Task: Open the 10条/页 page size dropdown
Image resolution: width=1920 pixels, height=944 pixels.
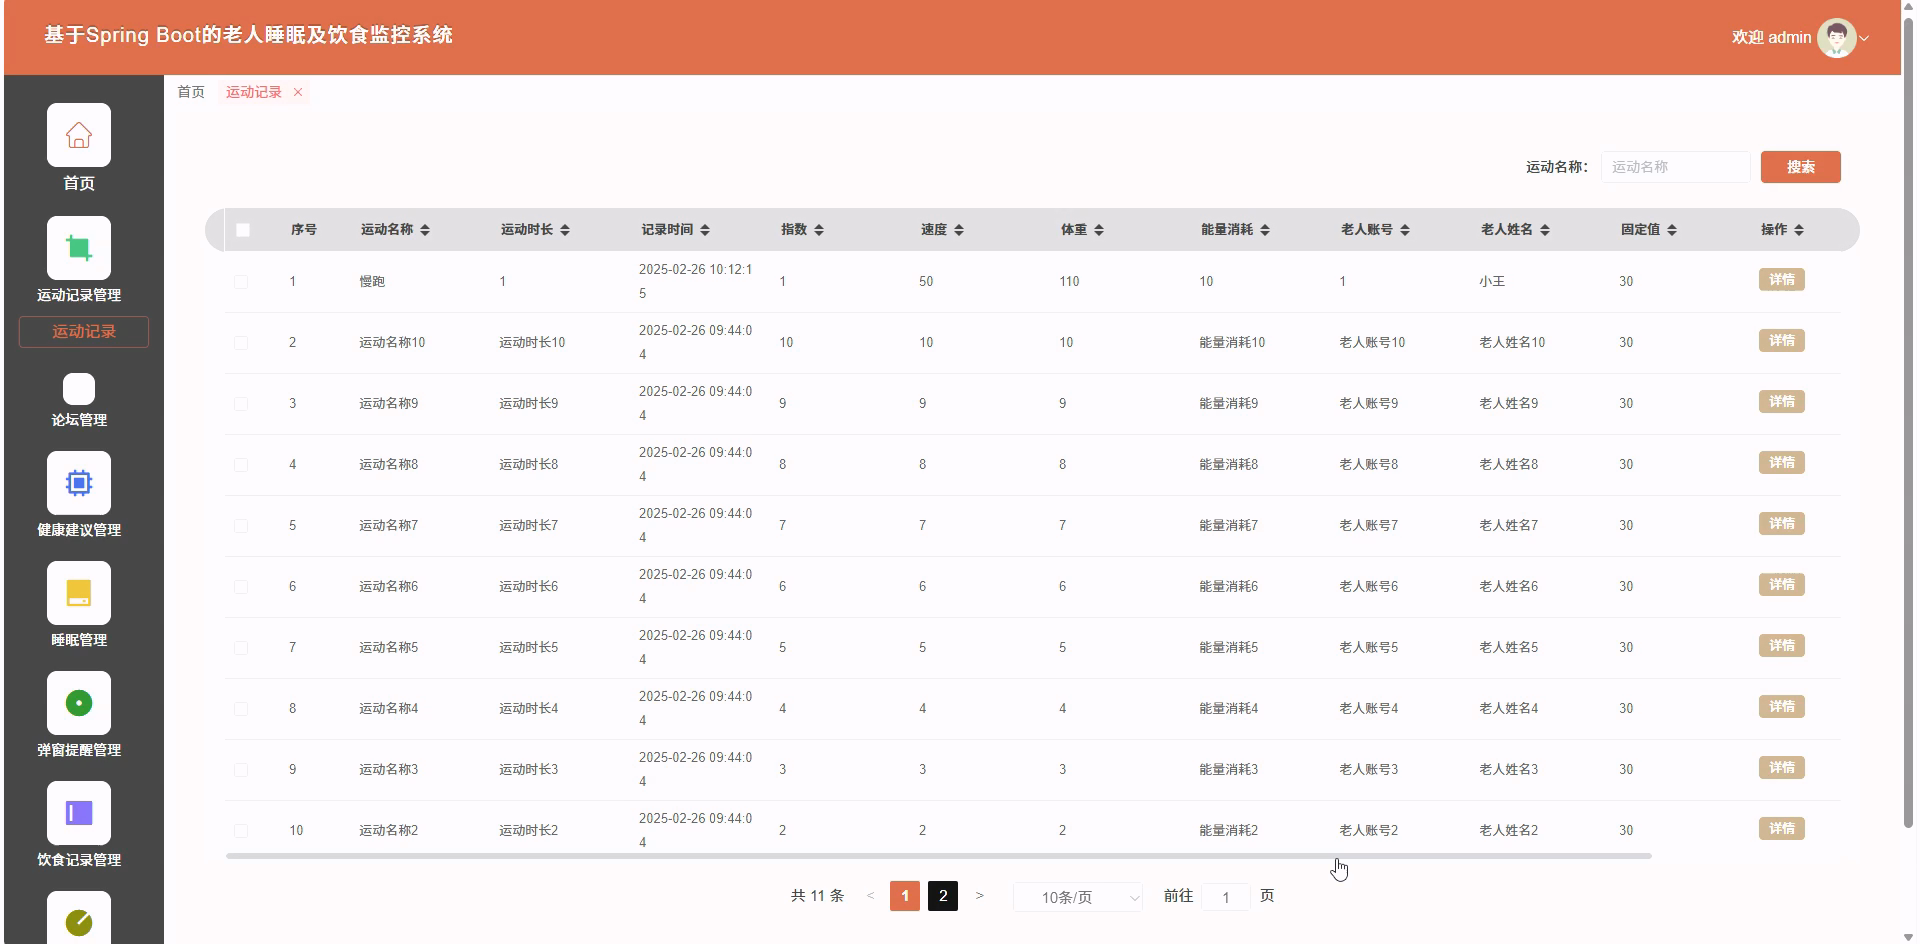Action: point(1078,897)
